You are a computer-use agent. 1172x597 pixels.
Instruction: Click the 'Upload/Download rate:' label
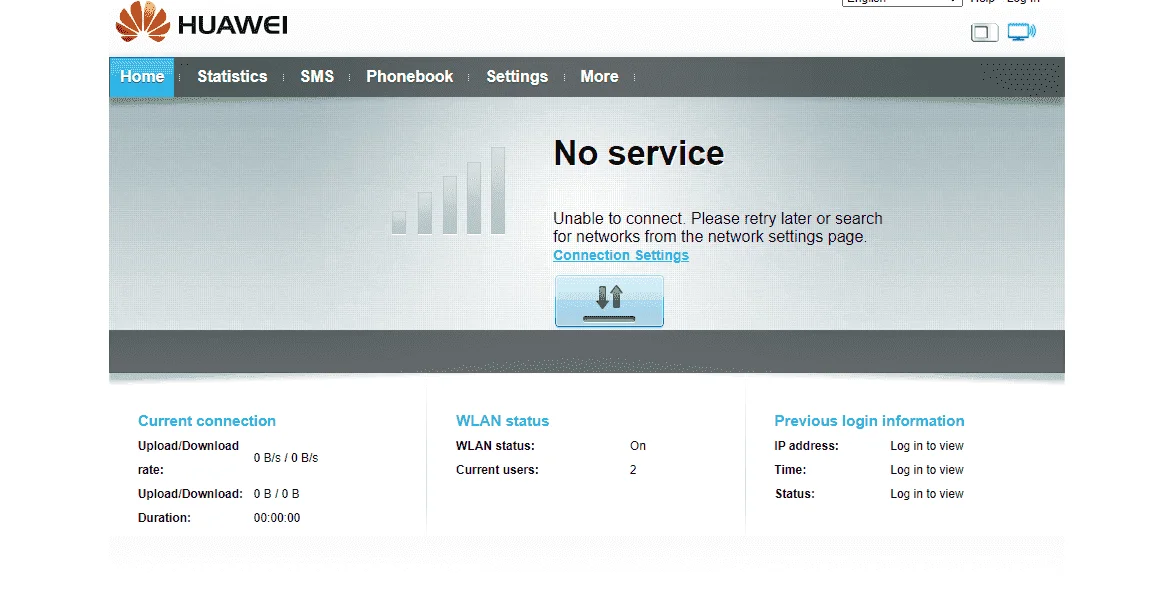[188, 457]
